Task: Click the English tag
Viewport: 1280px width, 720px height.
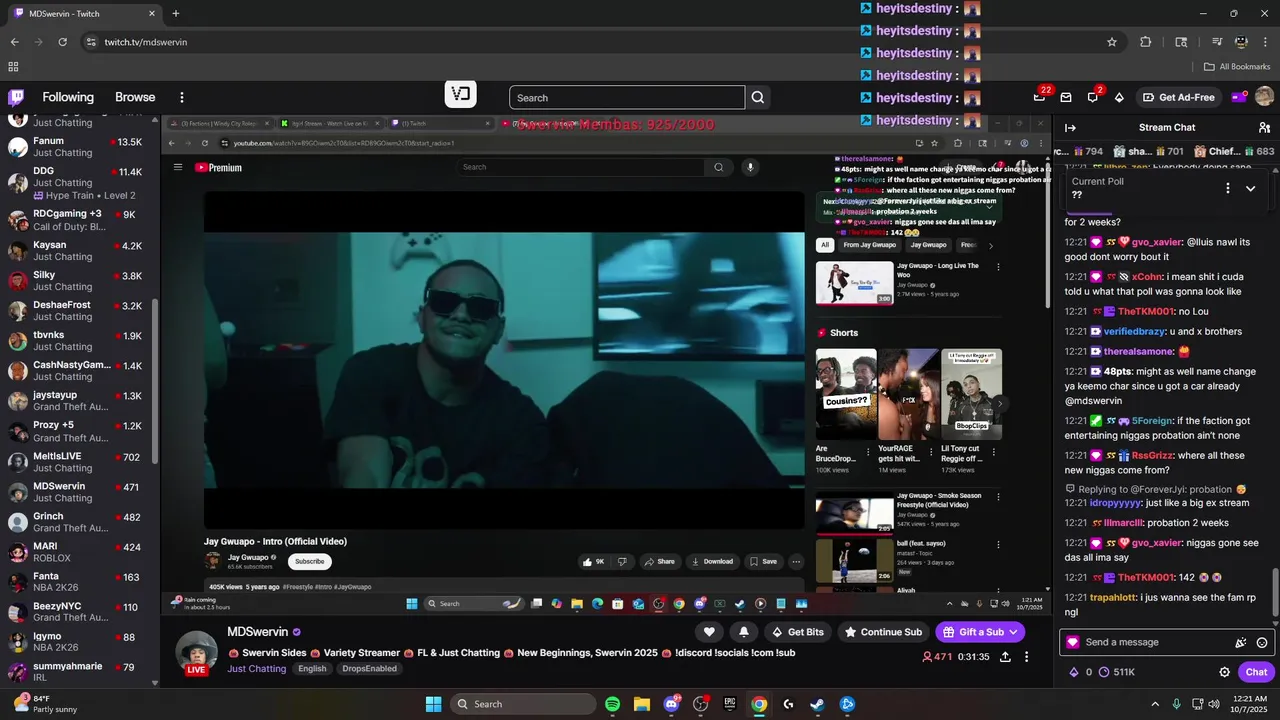Action: (x=312, y=668)
